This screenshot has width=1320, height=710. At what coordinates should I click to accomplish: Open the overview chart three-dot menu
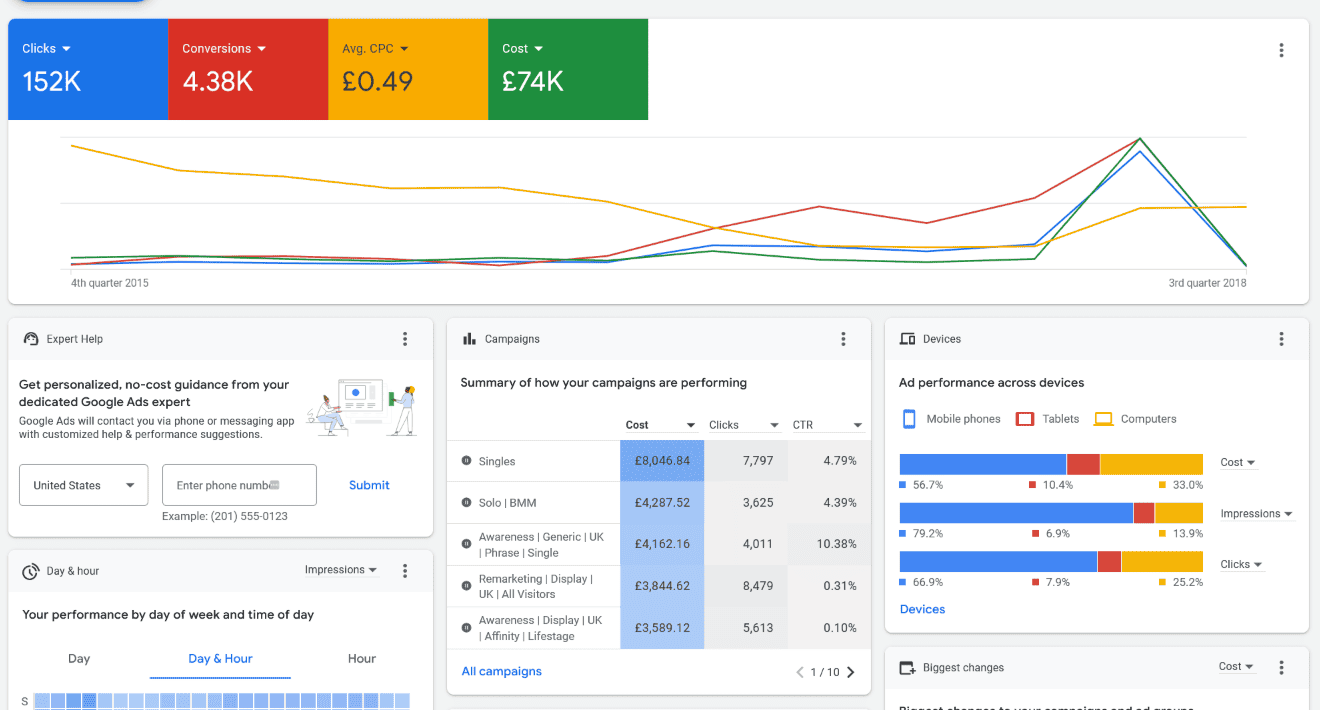click(x=1281, y=50)
